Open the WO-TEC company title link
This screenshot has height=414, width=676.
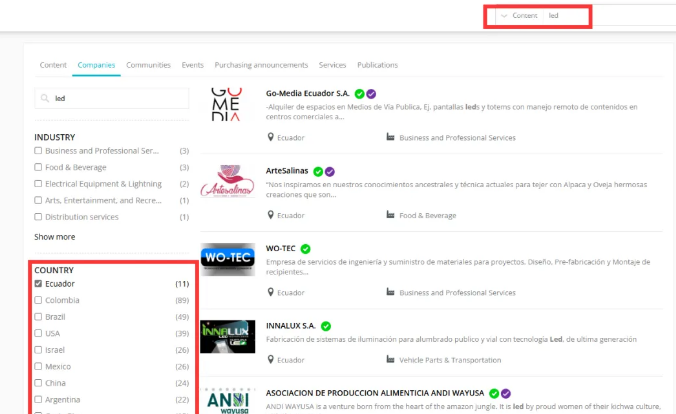click(x=280, y=248)
